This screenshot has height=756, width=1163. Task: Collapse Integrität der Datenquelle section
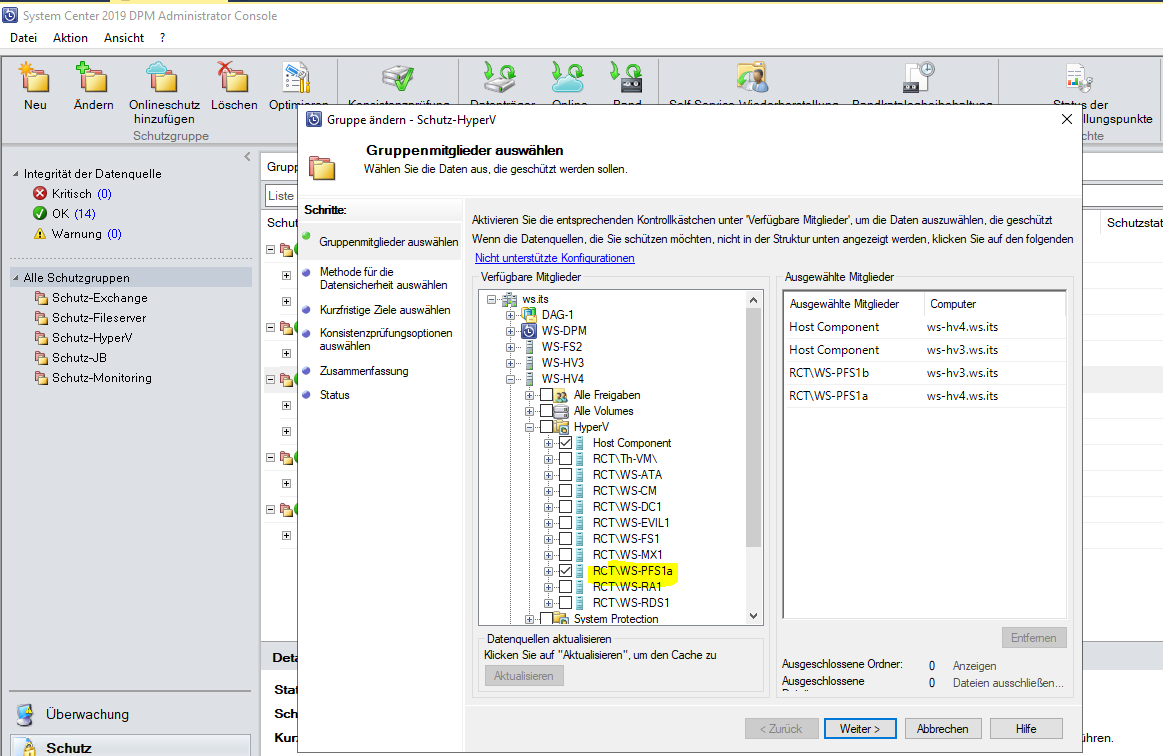tap(16, 174)
